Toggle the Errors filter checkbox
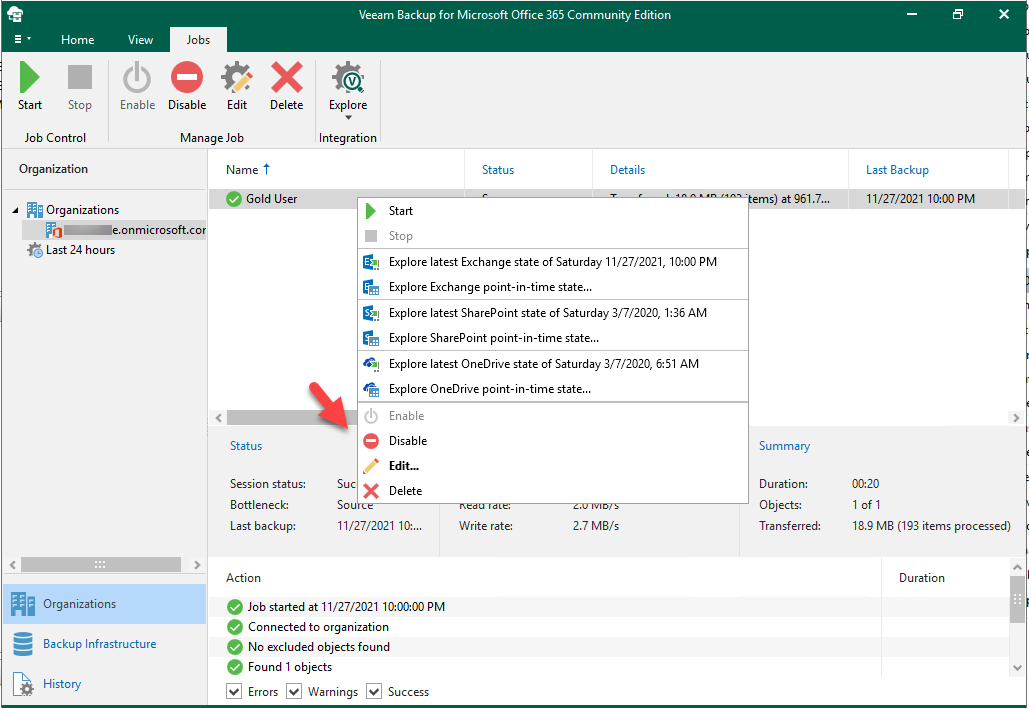The width and height of the screenshot is (1029, 708). pos(234,692)
